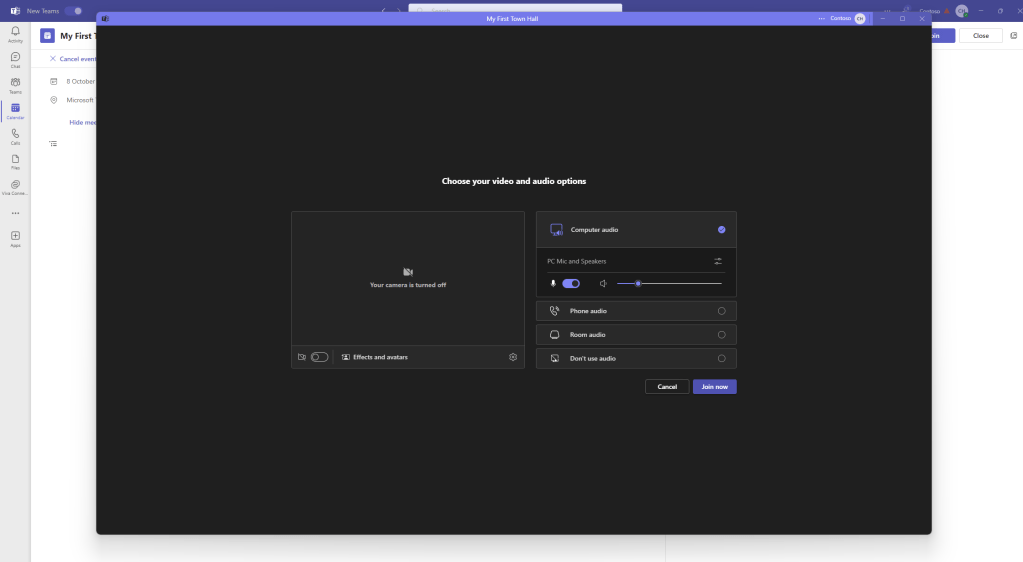Switch off the New Teams toggle

(73, 10)
